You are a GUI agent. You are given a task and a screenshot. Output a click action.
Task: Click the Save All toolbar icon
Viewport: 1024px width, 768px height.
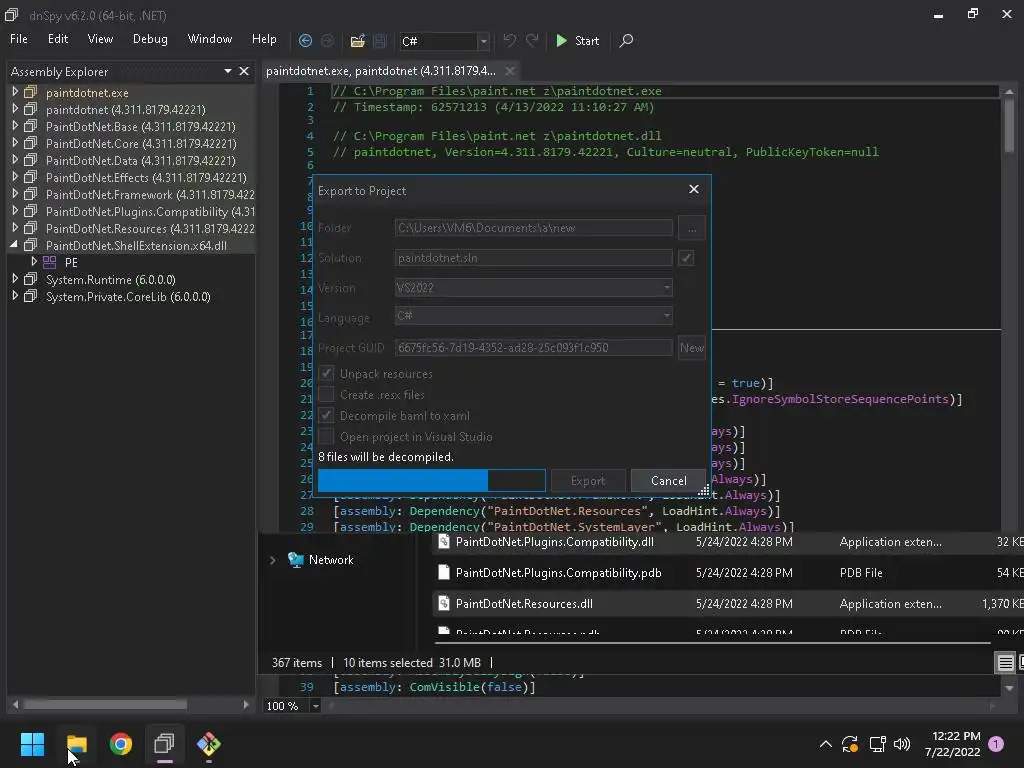pyautogui.click(x=379, y=41)
